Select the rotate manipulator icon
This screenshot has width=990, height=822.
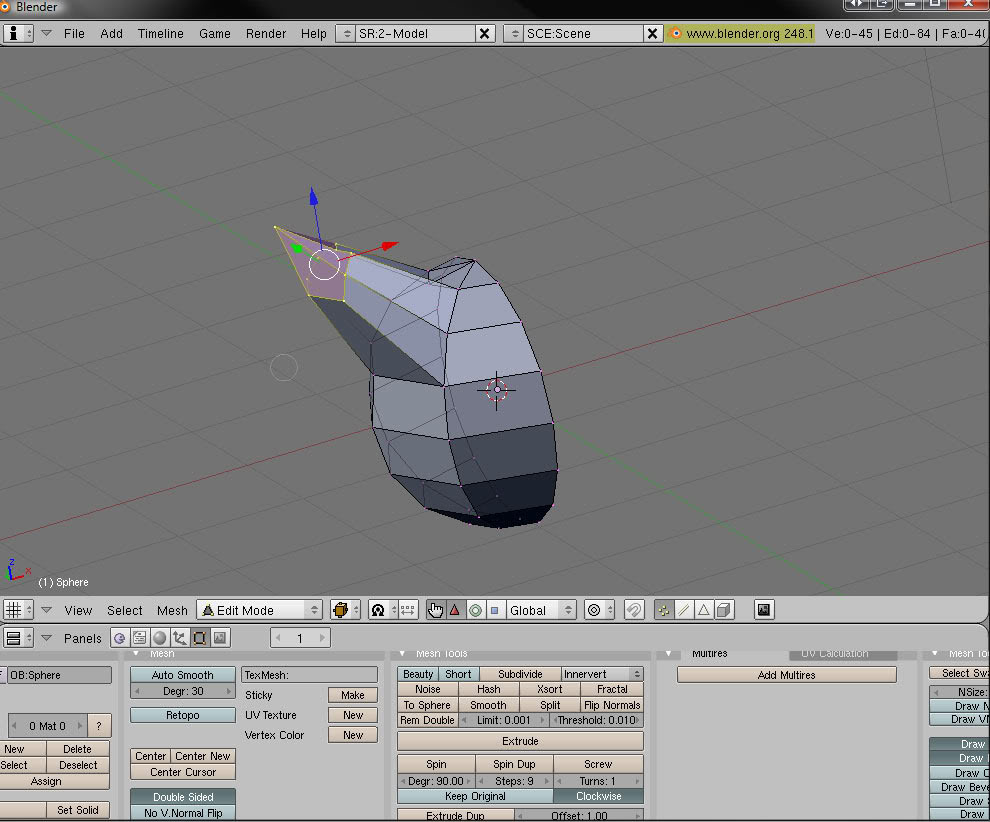pos(475,610)
